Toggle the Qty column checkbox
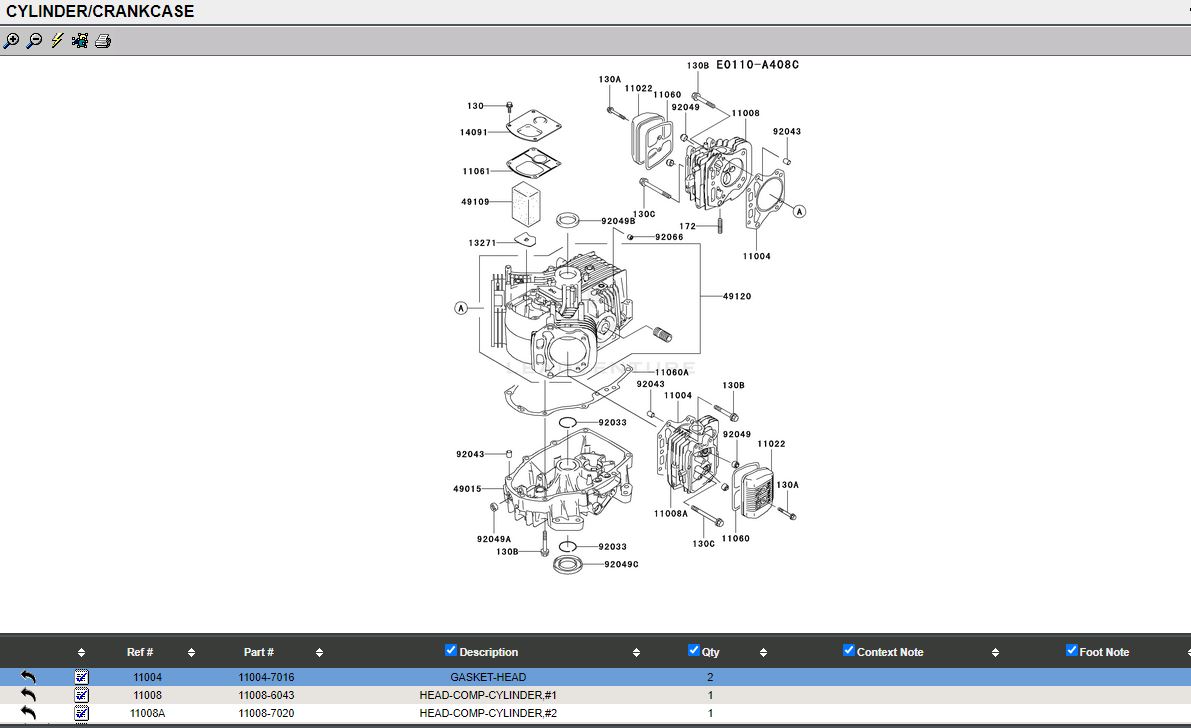This screenshot has height=728, width=1191. click(x=694, y=650)
